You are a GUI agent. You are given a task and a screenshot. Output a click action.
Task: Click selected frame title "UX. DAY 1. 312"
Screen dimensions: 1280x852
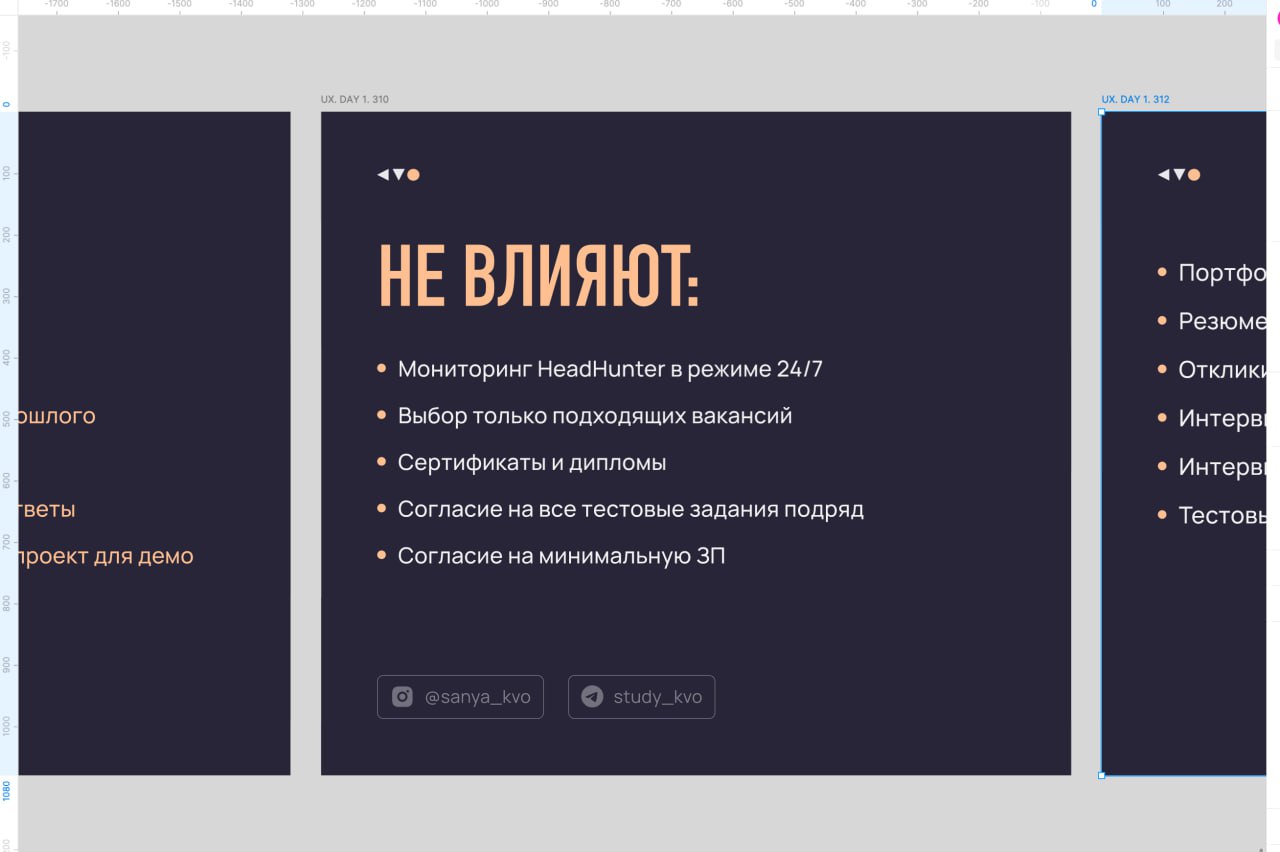pos(1135,100)
